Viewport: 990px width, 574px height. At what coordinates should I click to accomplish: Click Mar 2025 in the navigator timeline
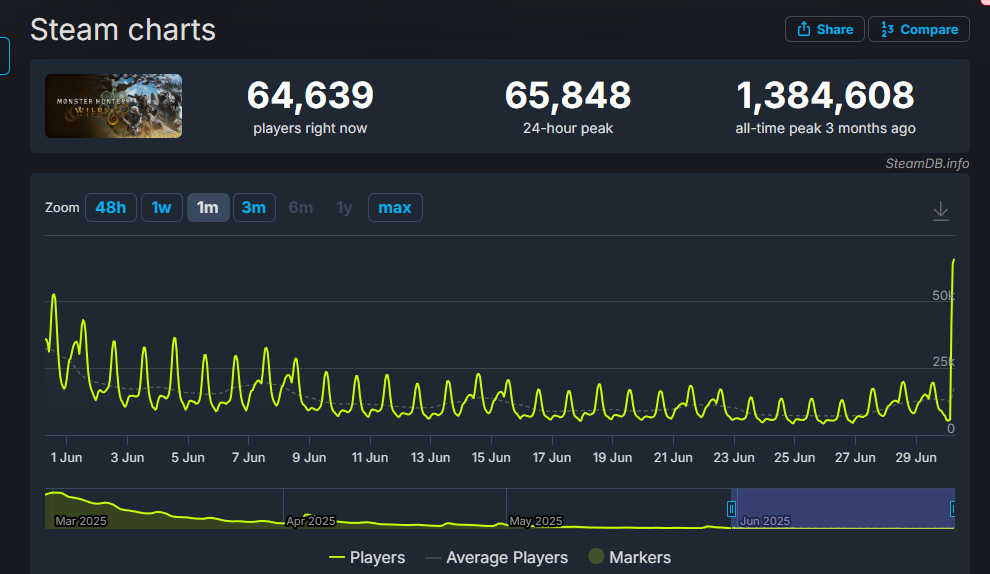(81, 521)
